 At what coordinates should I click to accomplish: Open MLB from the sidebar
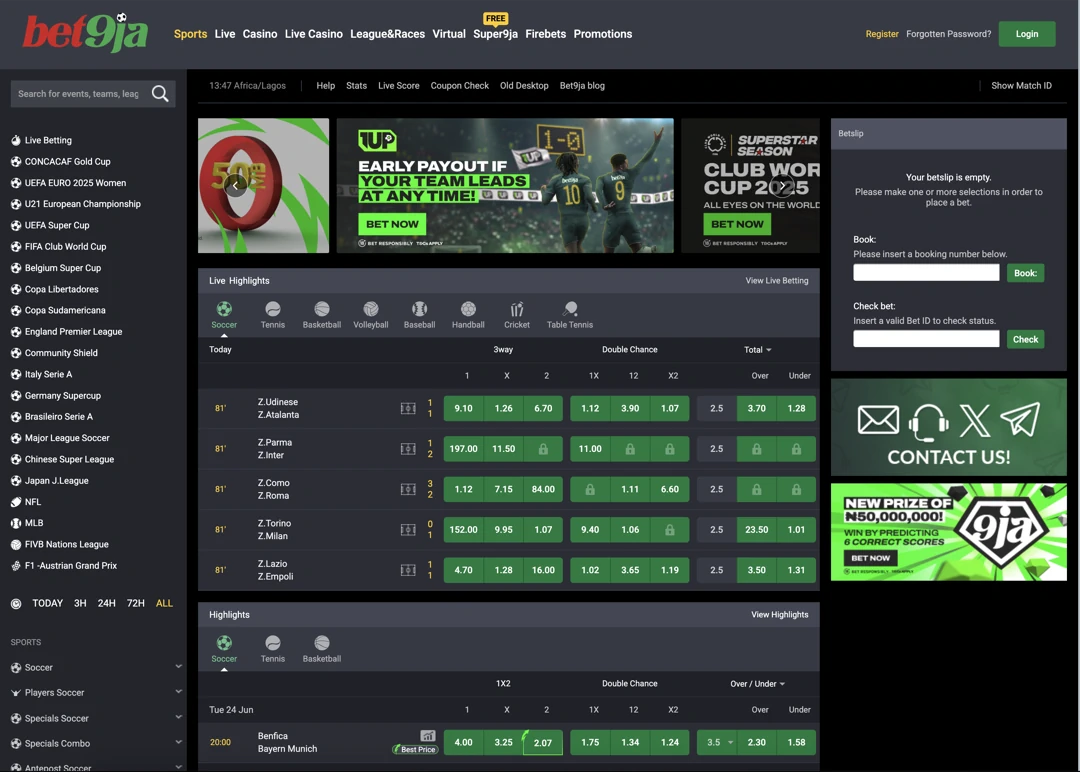pyautogui.click(x=34, y=523)
